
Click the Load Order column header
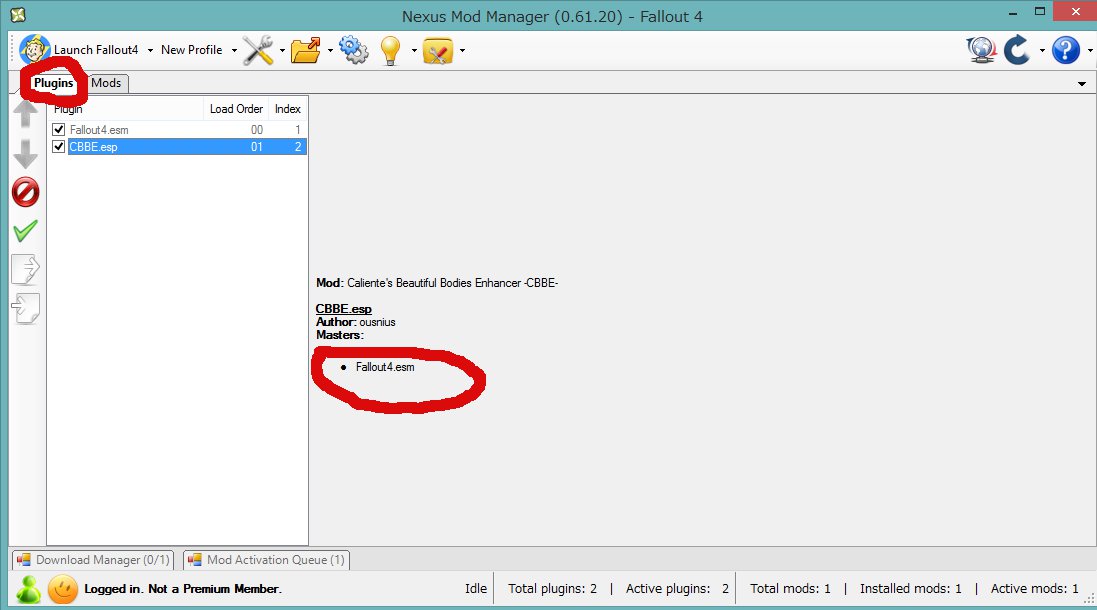click(x=236, y=108)
